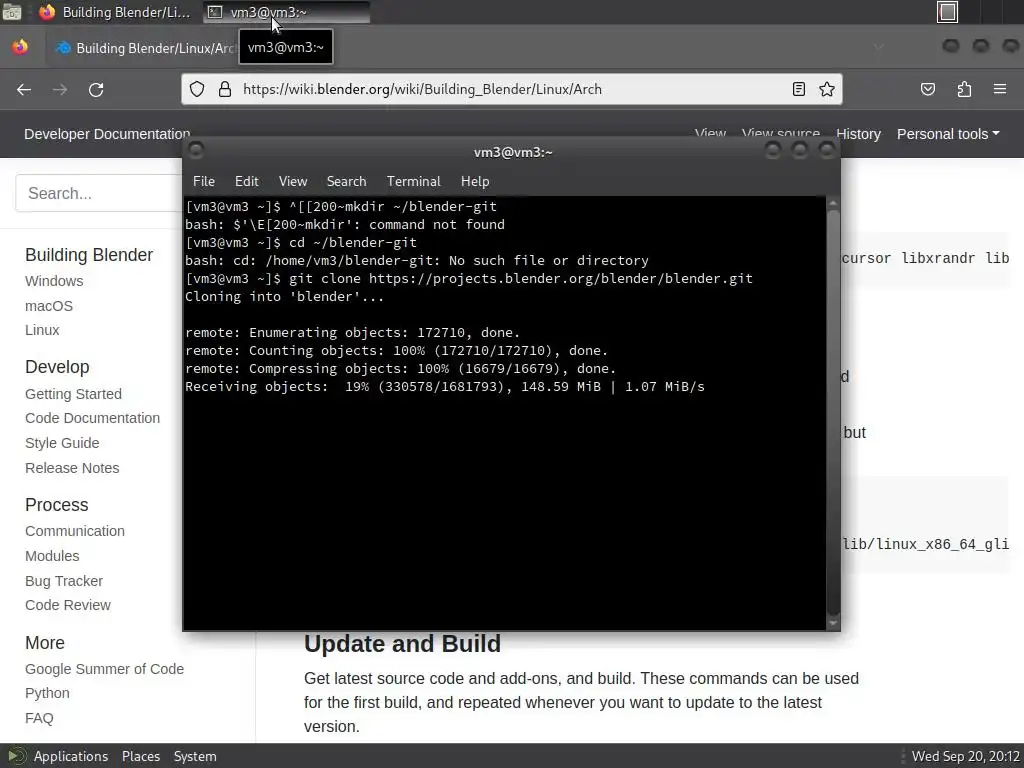Click the terminal vertical scrollbar track

click(x=833, y=413)
